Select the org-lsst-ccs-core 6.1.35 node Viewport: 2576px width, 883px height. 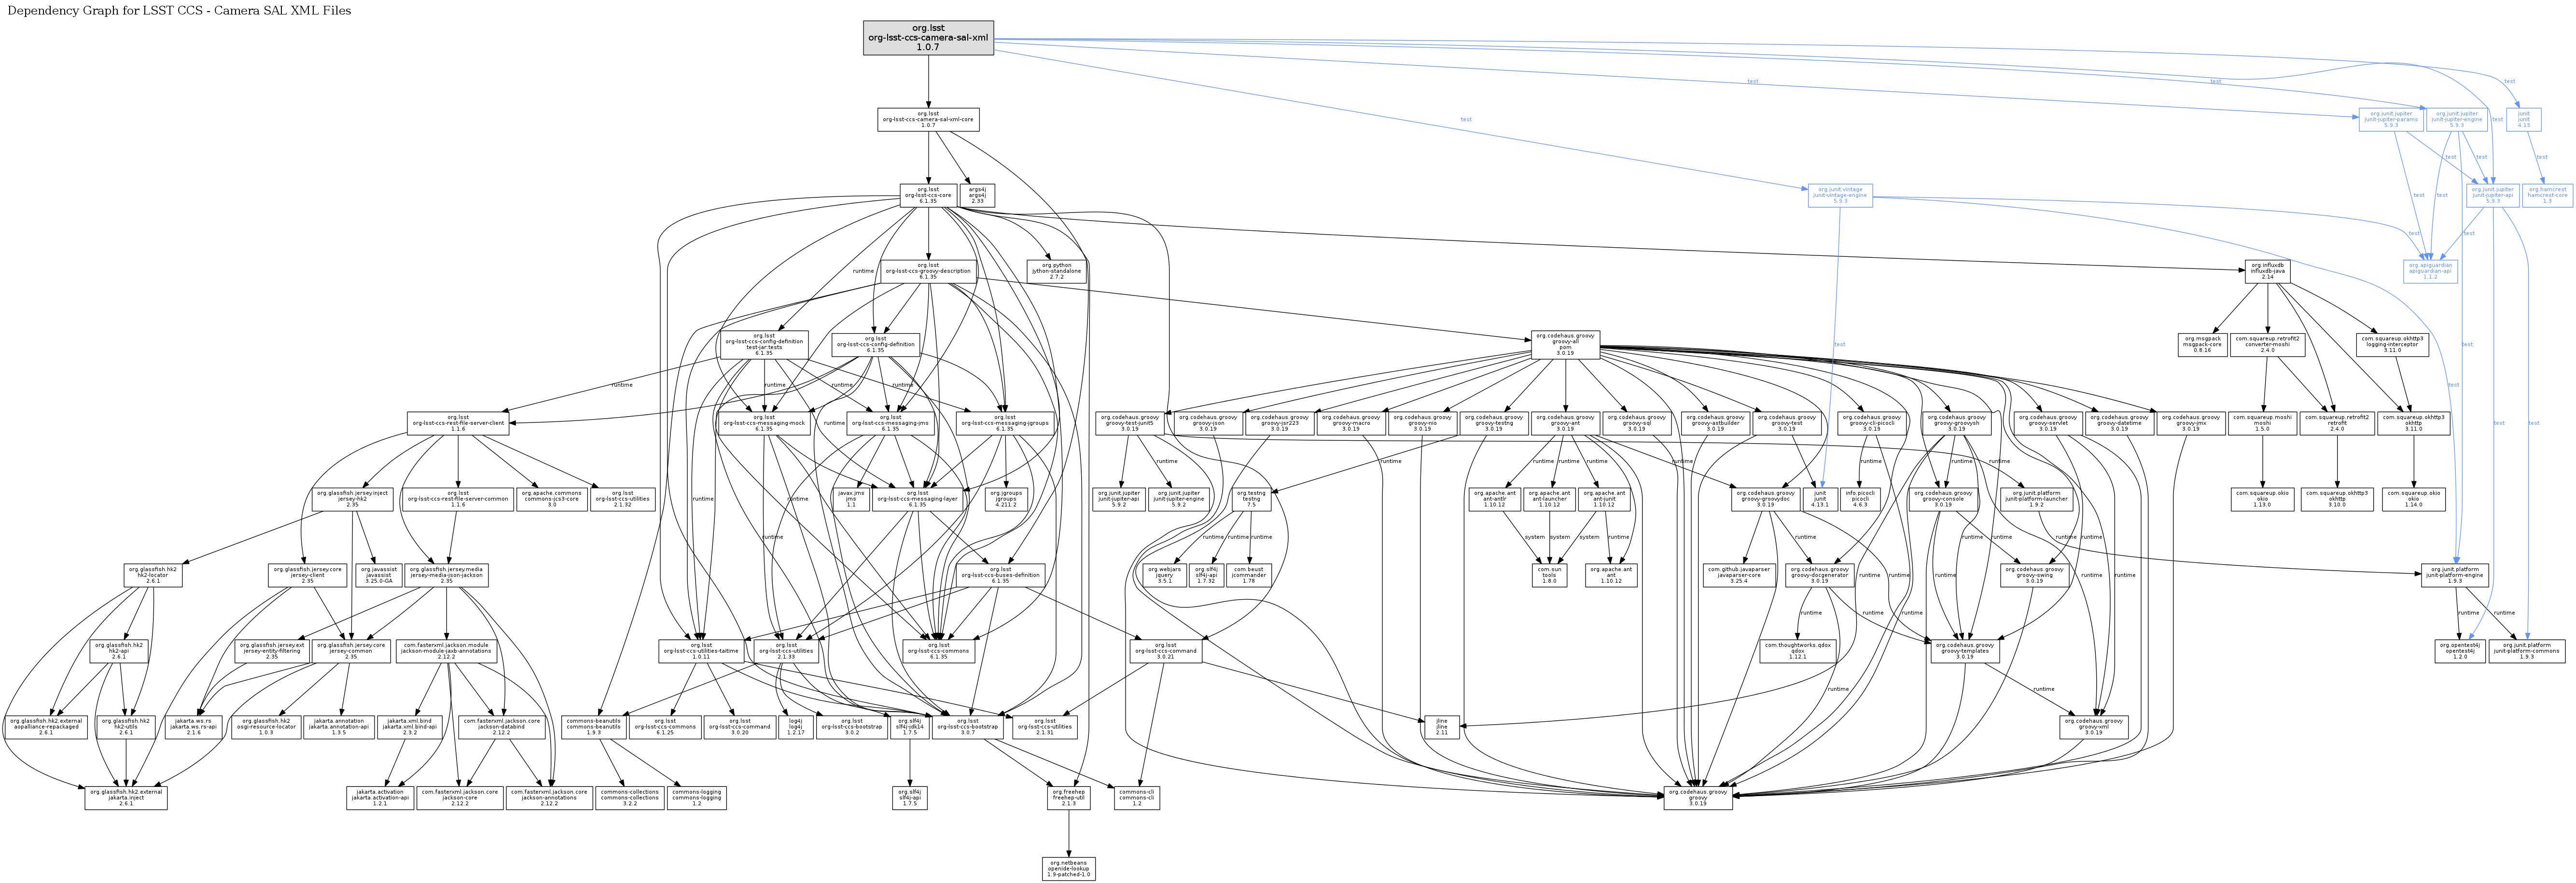(928, 195)
